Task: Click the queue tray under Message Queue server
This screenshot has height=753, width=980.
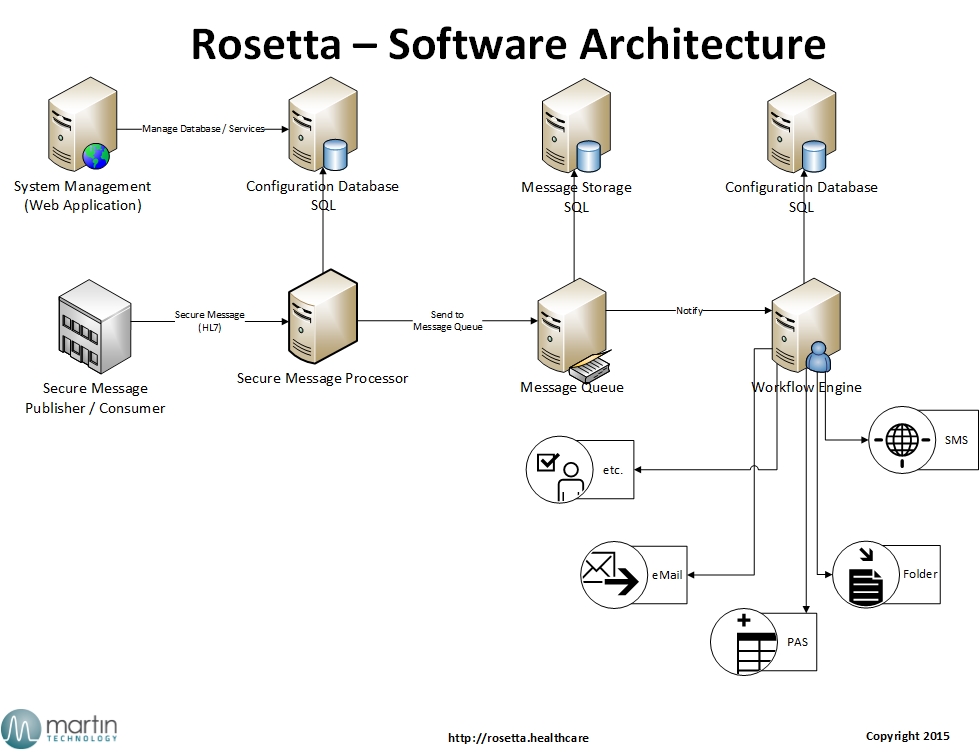Action: coord(591,367)
